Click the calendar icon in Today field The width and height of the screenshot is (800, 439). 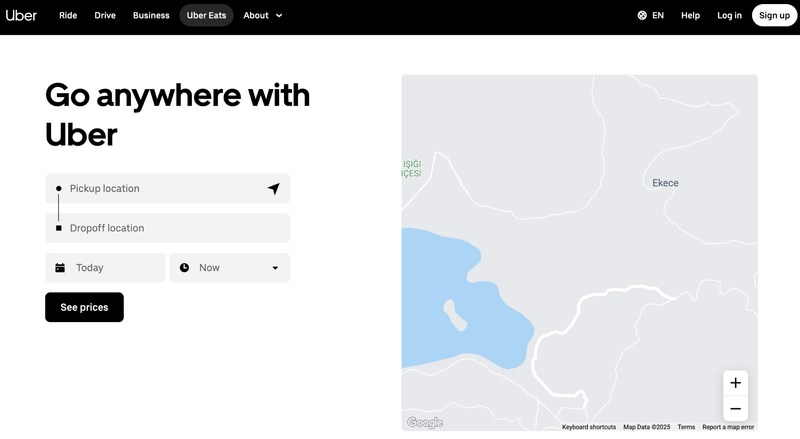pyautogui.click(x=60, y=267)
